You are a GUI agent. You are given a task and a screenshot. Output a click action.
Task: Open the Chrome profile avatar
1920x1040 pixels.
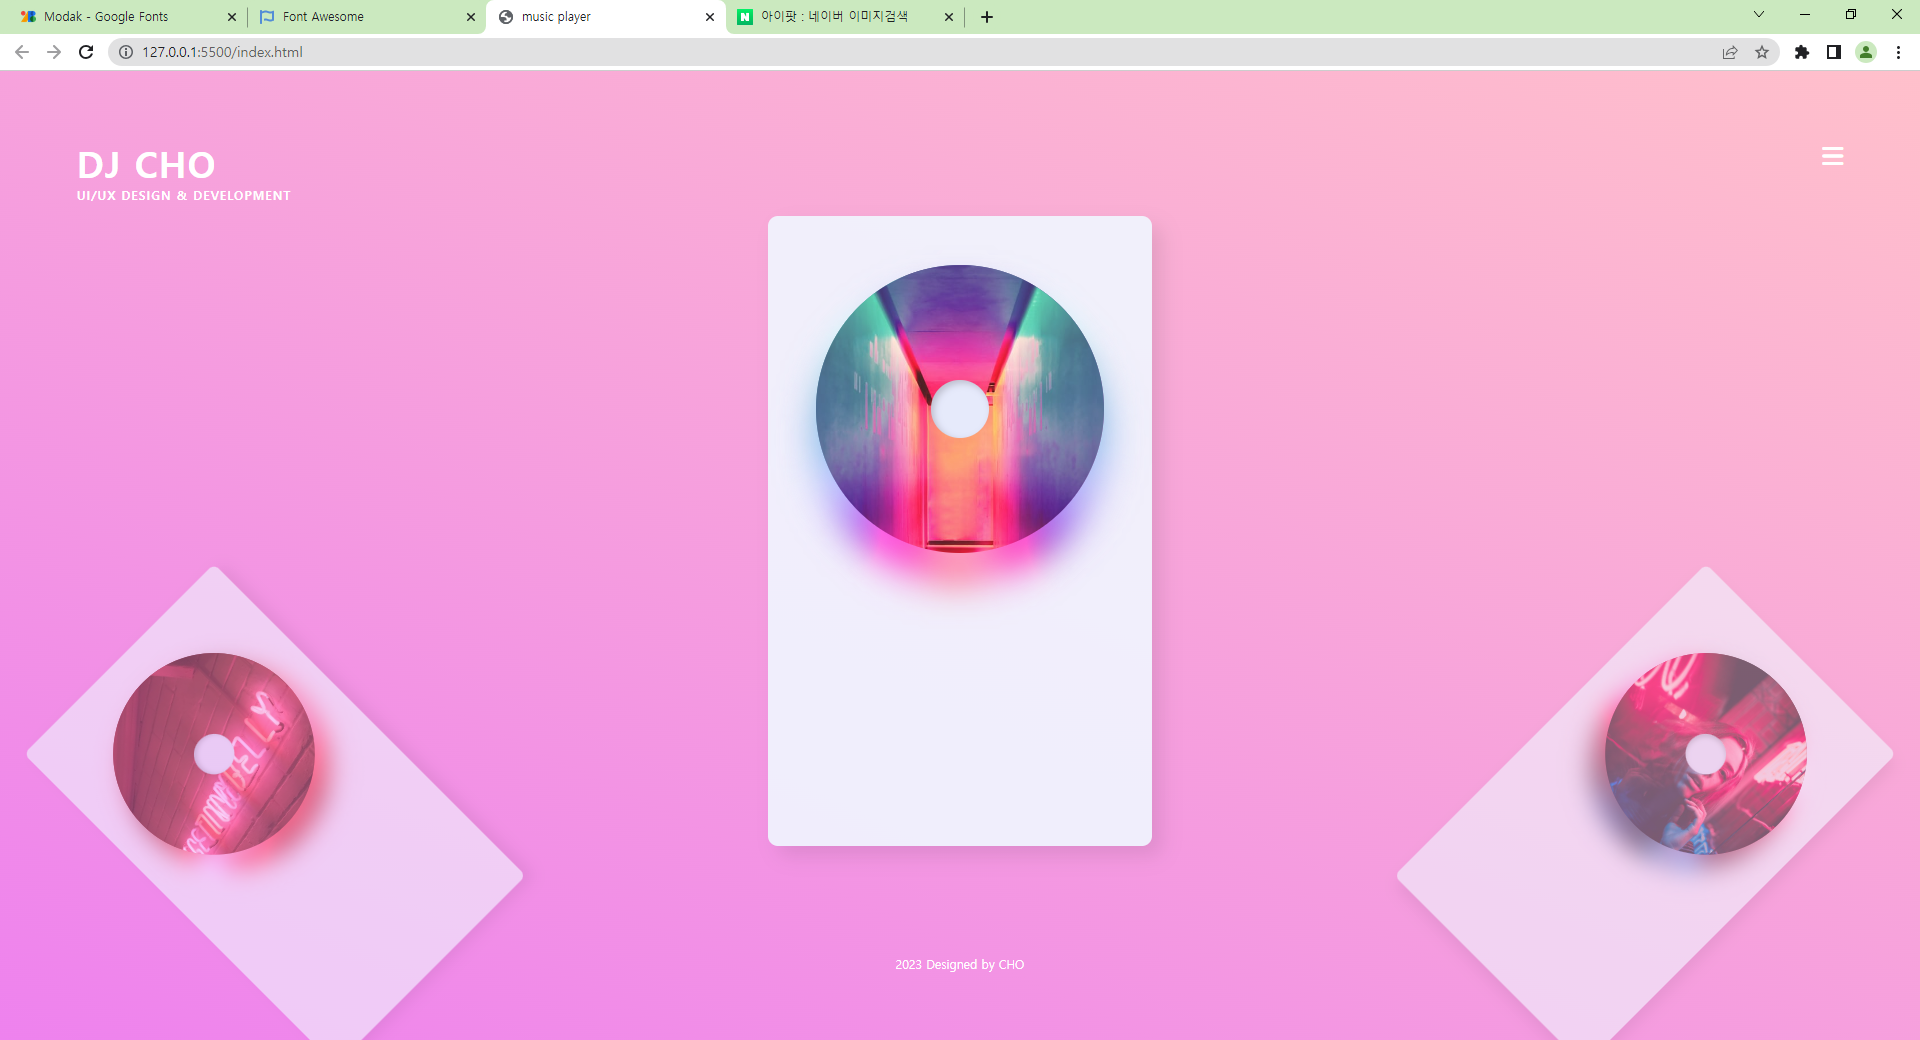tap(1866, 52)
